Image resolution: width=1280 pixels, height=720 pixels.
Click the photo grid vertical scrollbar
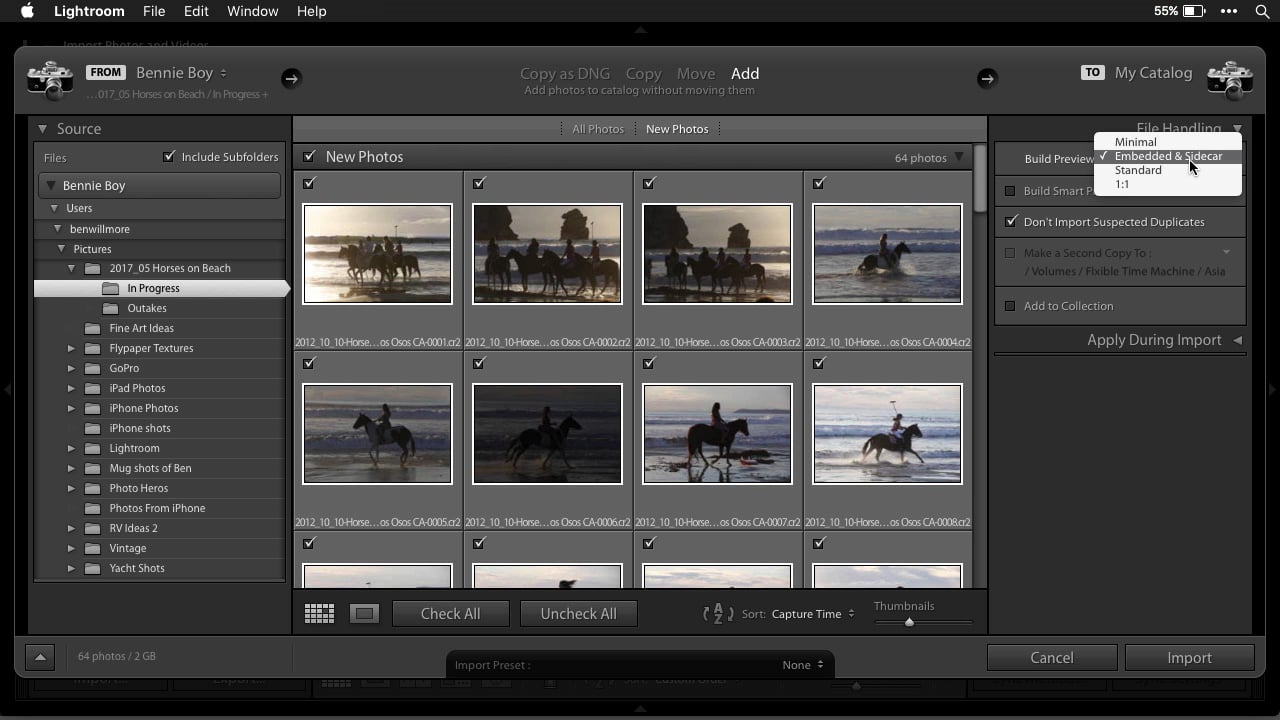980,178
